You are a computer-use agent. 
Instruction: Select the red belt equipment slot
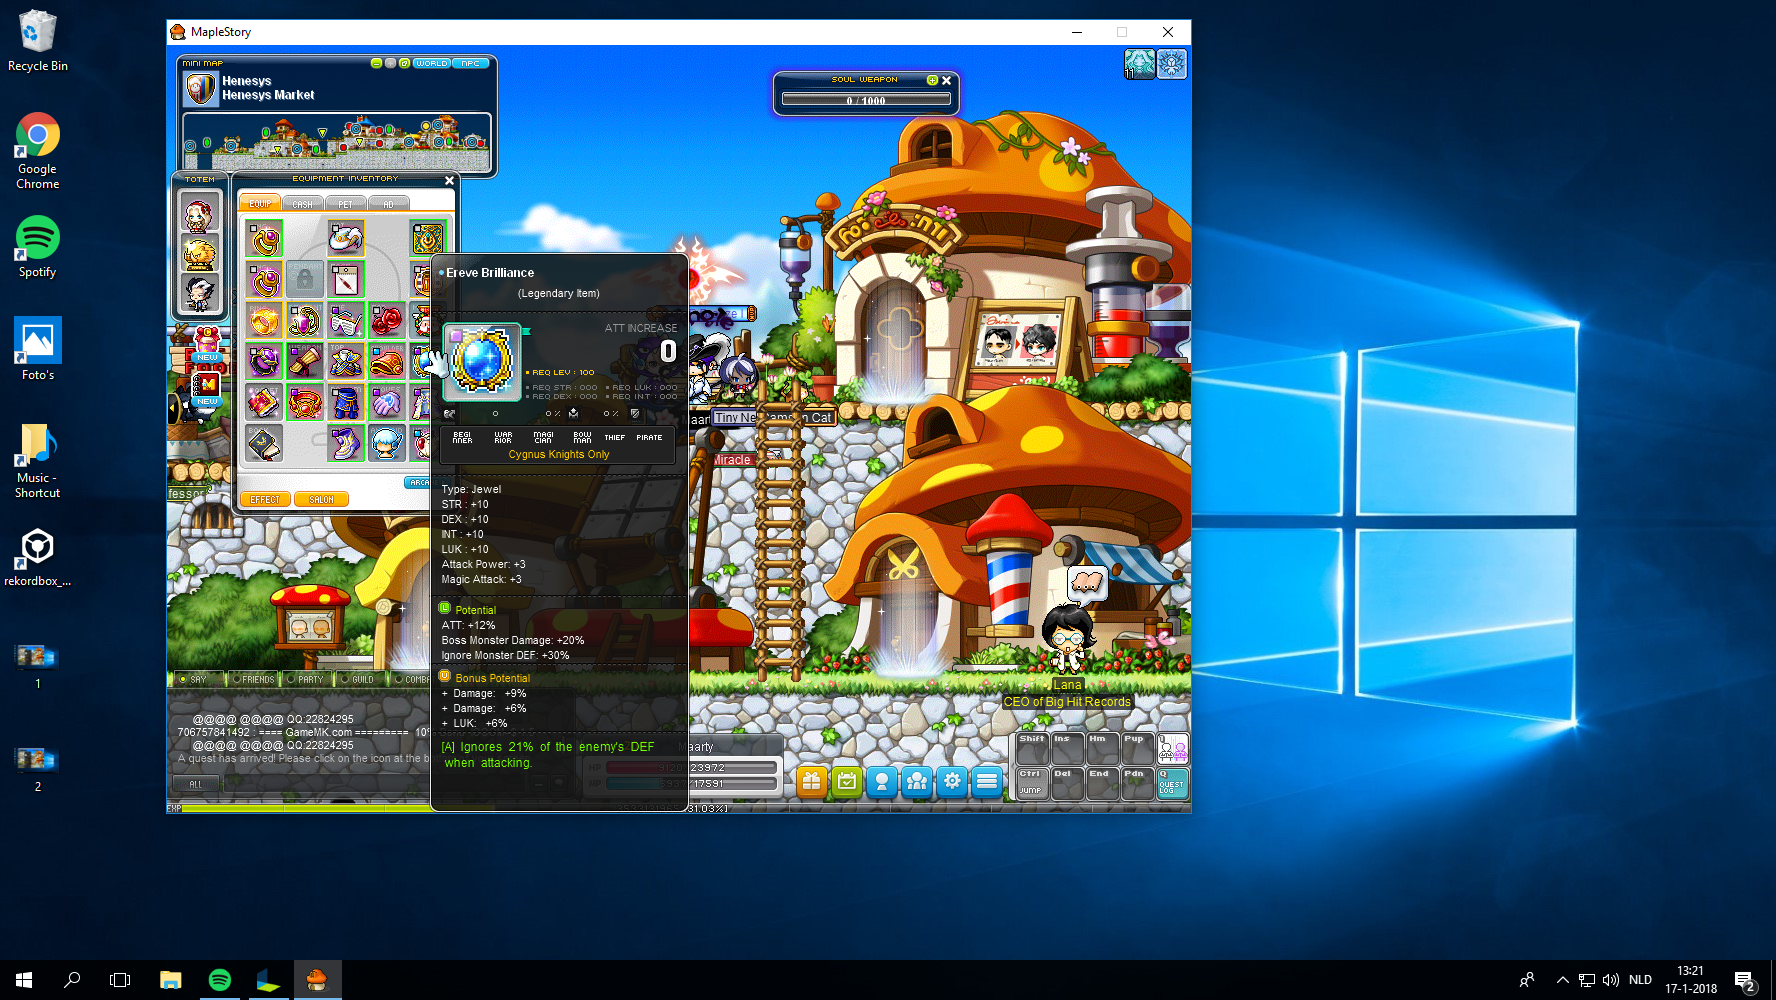point(305,402)
